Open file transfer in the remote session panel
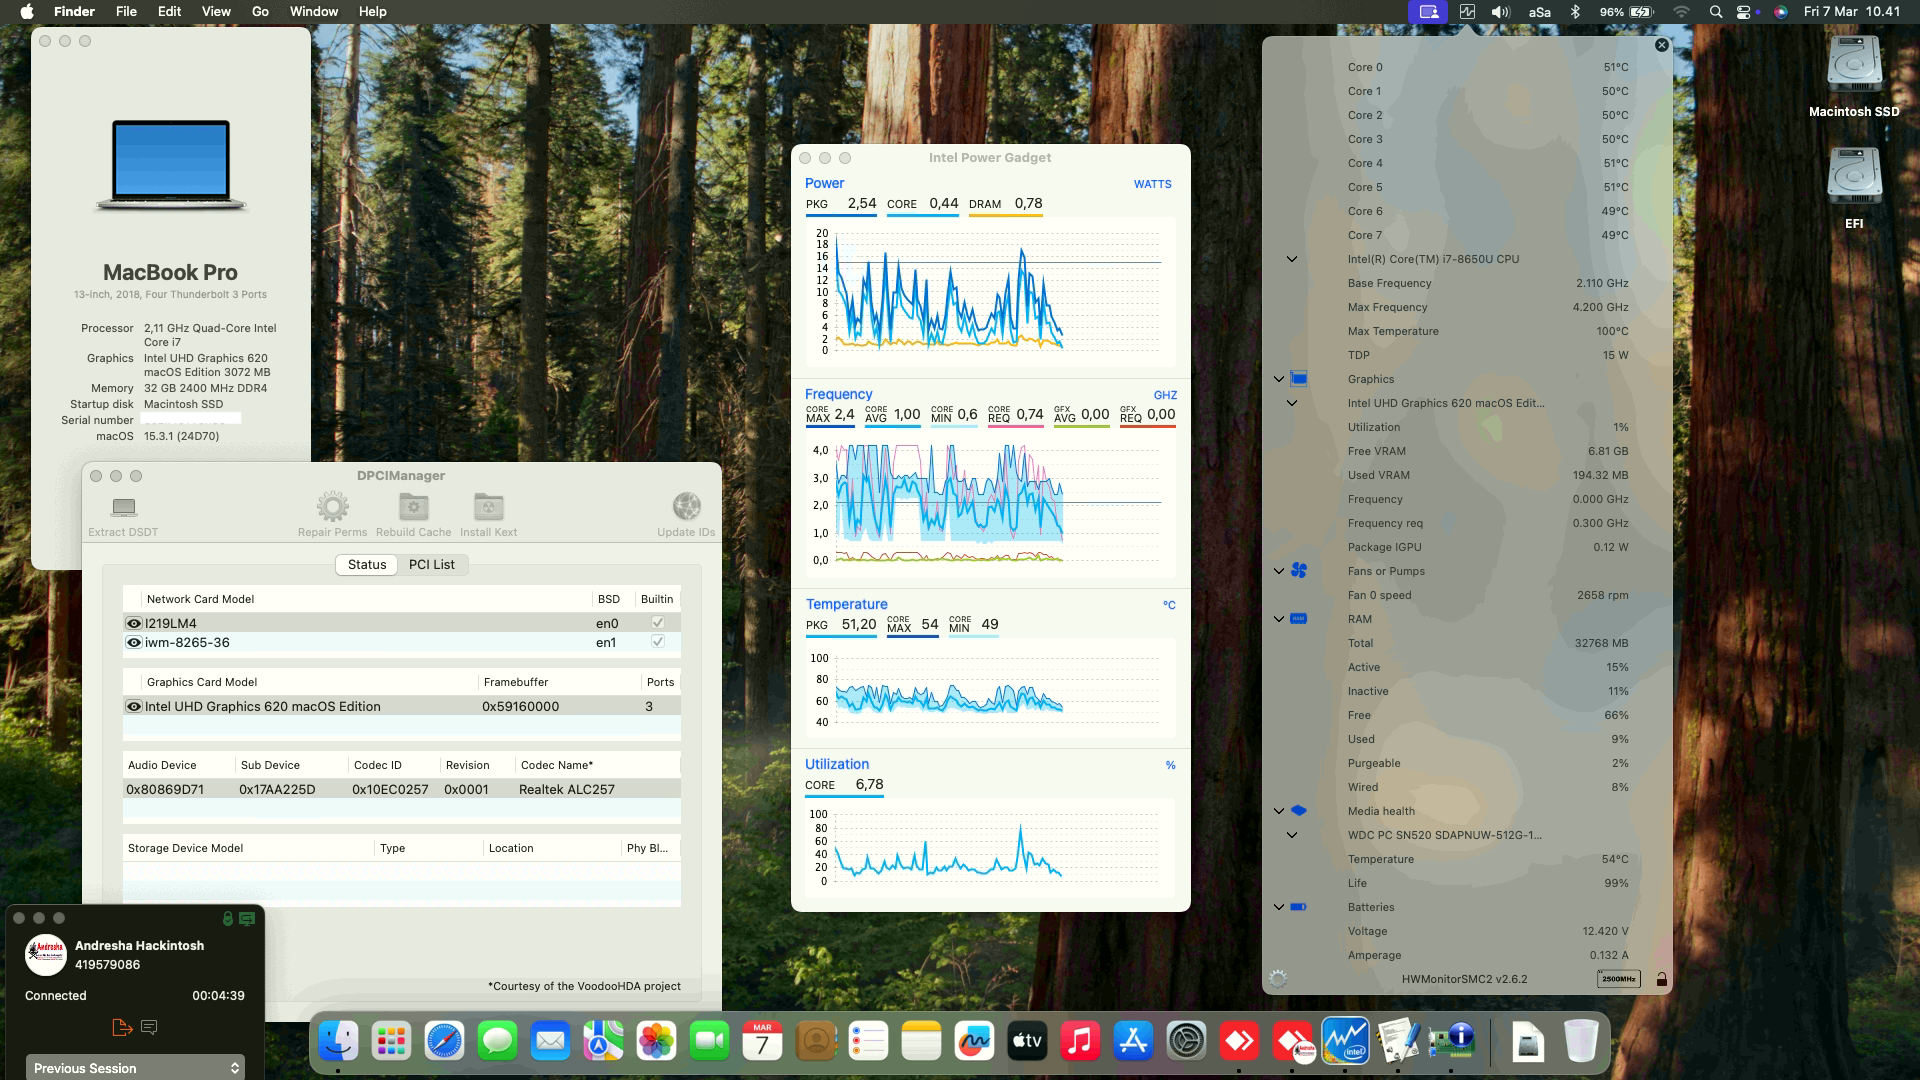Viewport: 1920px width, 1080px height. click(x=122, y=1027)
